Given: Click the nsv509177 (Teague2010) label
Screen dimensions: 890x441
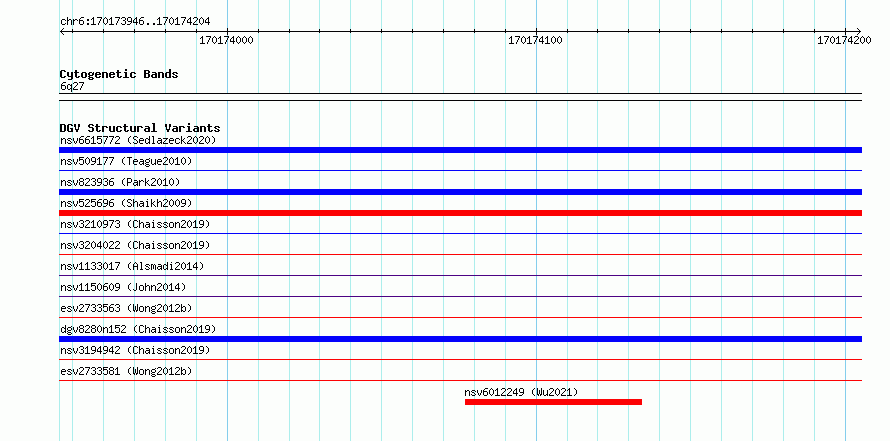Looking at the screenshot, I should point(126,161).
